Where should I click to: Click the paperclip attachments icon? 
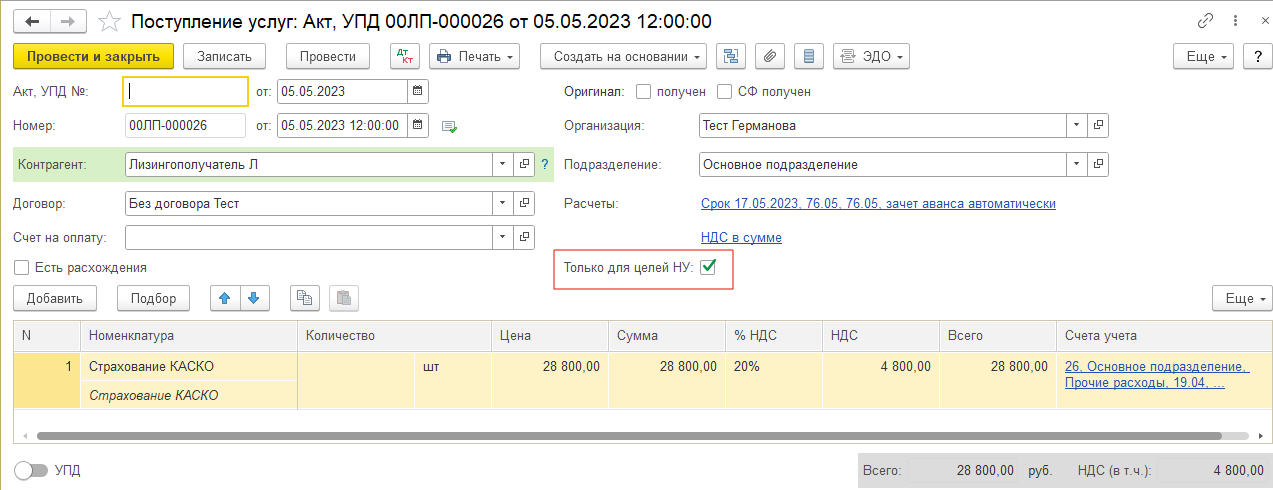pos(769,56)
